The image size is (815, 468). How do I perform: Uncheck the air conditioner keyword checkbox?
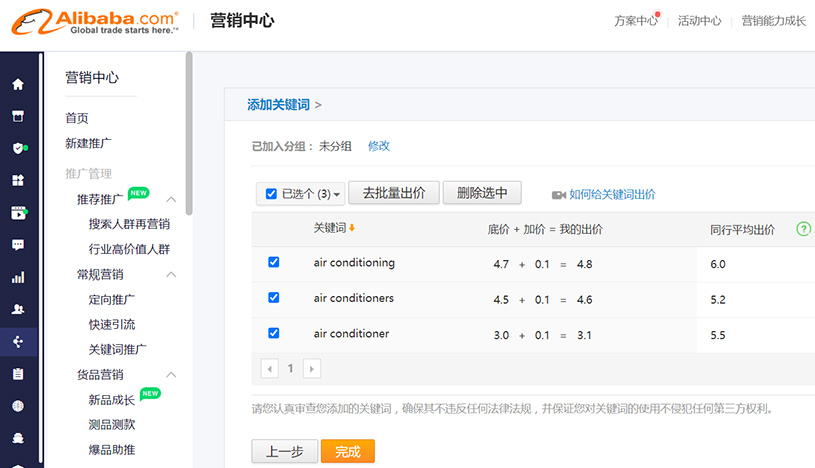273,333
